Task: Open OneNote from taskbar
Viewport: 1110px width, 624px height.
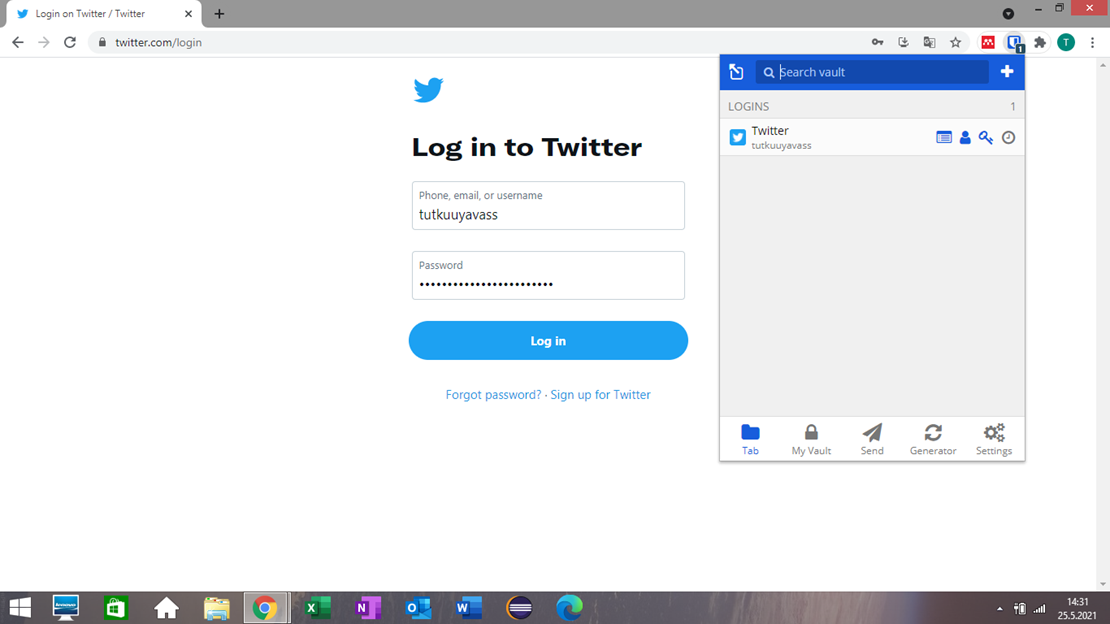Action: [368, 608]
